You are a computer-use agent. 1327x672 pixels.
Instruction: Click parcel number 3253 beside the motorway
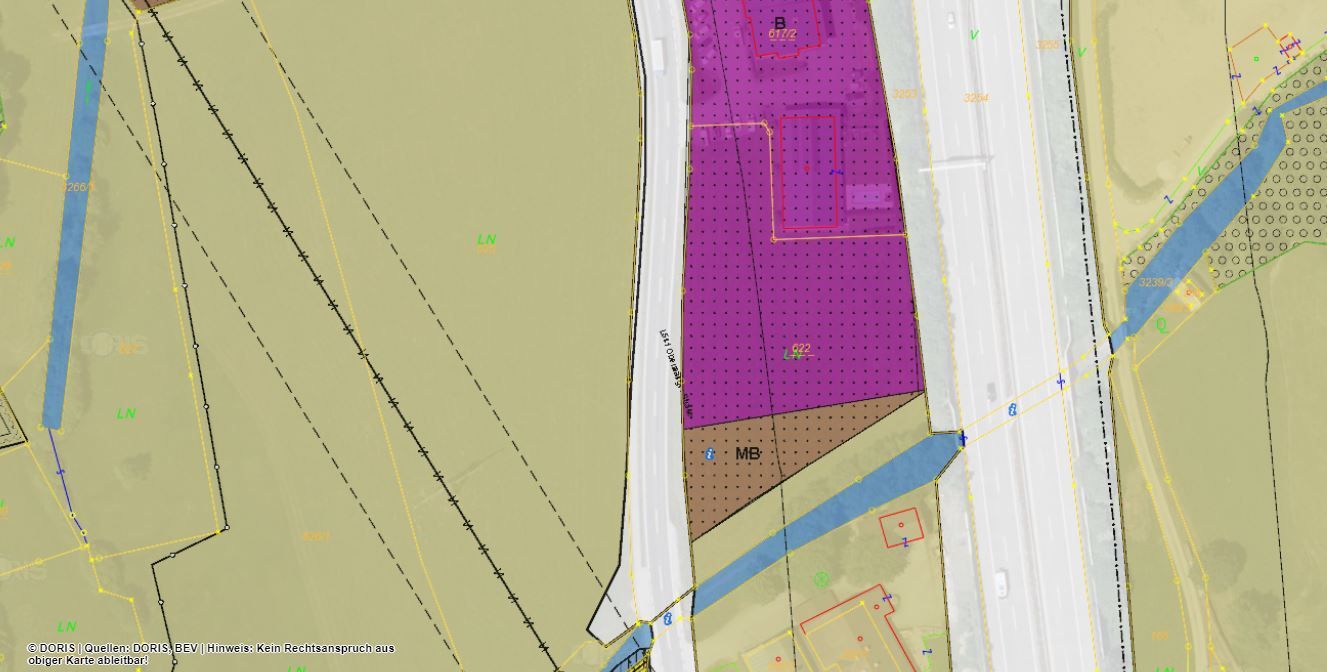pyautogui.click(x=904, y=94)
